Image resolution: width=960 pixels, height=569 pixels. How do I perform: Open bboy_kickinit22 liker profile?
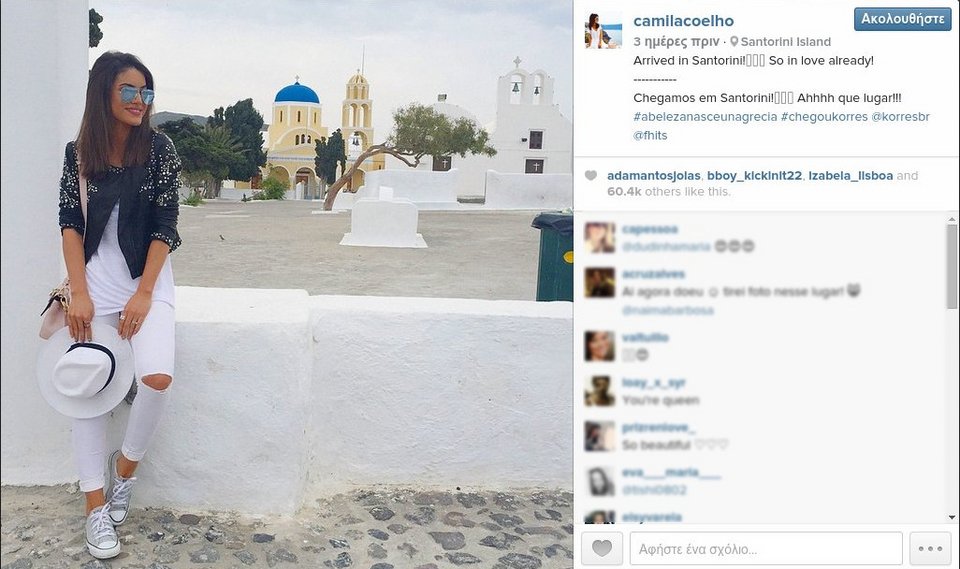coord(754,176)
